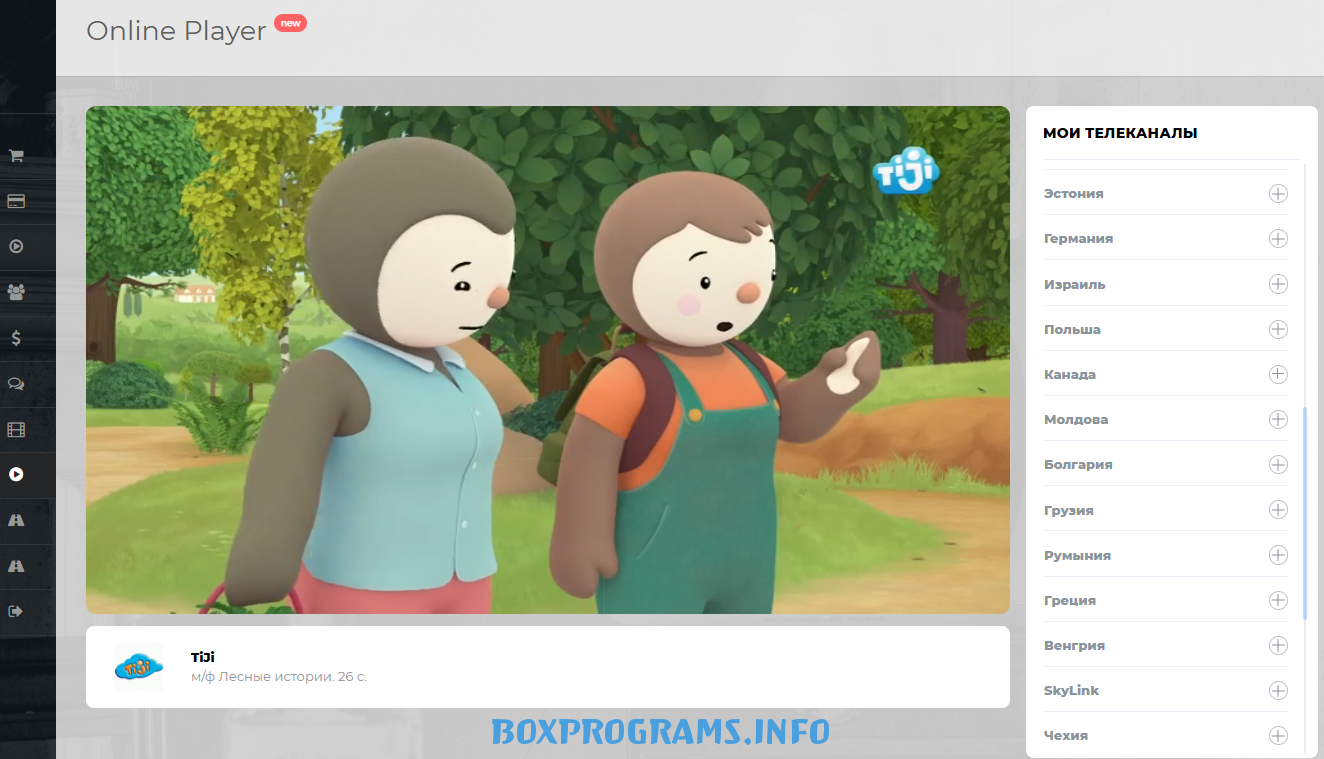The image size is (1324, 759).
Task: Click the Online Player page heading
Action: coord(176,31)
